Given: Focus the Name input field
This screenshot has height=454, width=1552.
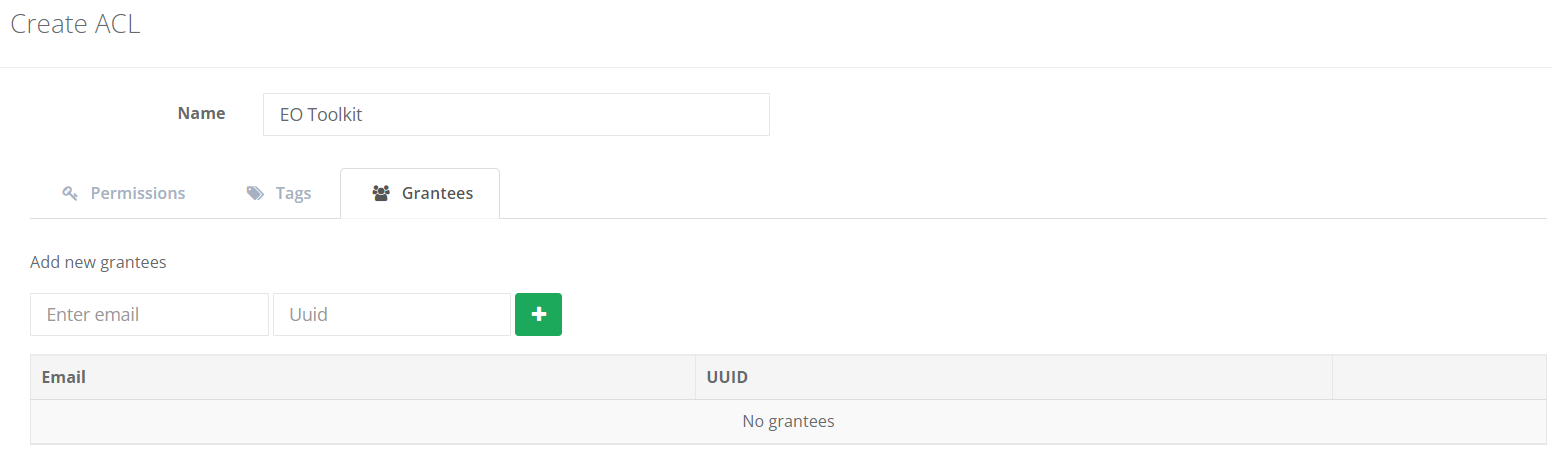Looking at the screenshot, I should (516, 115).
